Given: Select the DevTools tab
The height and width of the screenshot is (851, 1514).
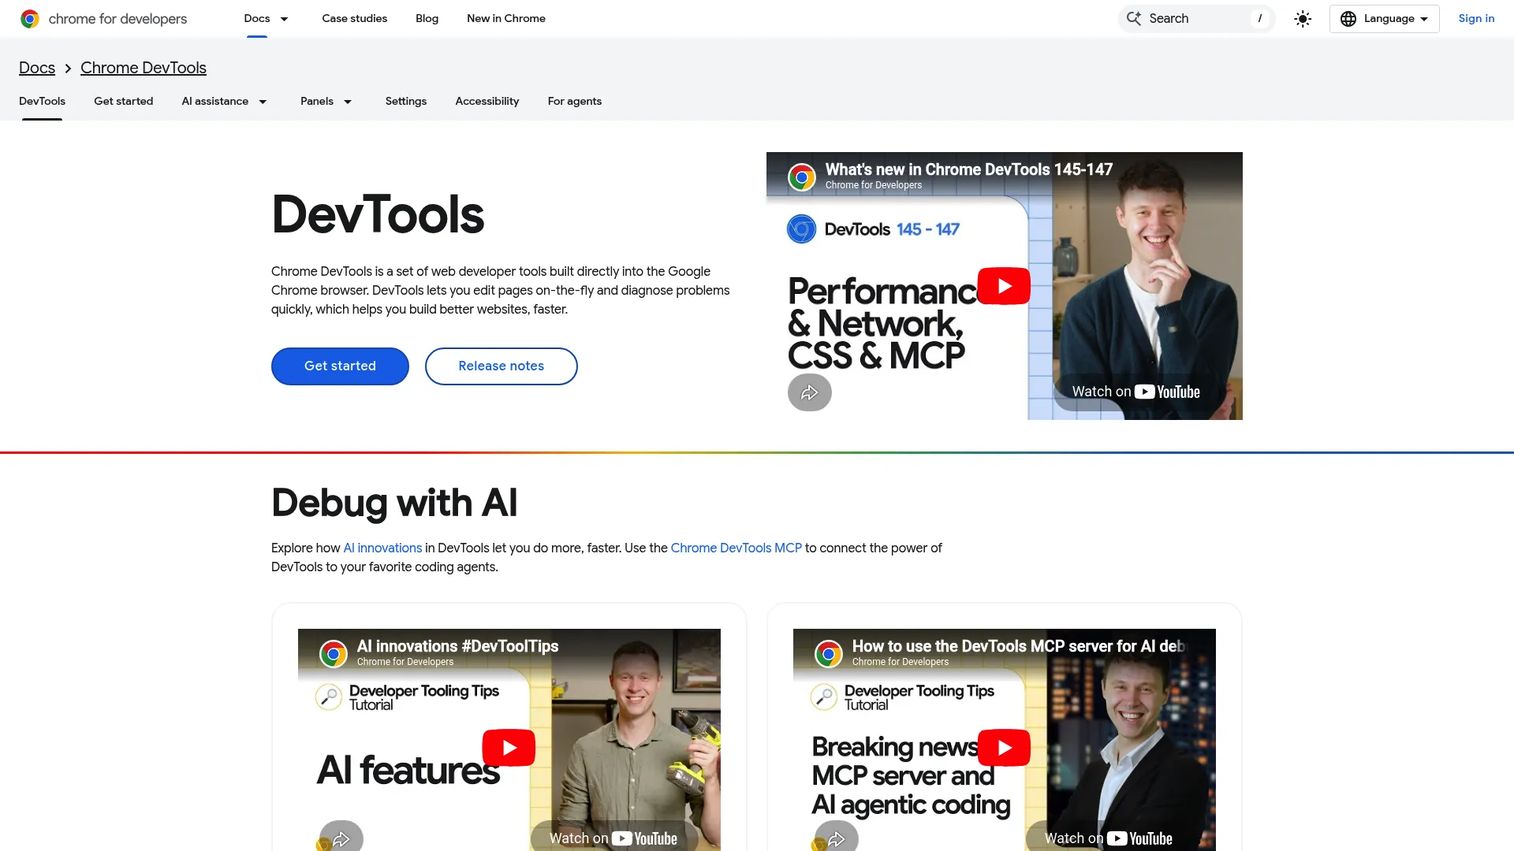Looking at the screenshot, I should (42, 101).
